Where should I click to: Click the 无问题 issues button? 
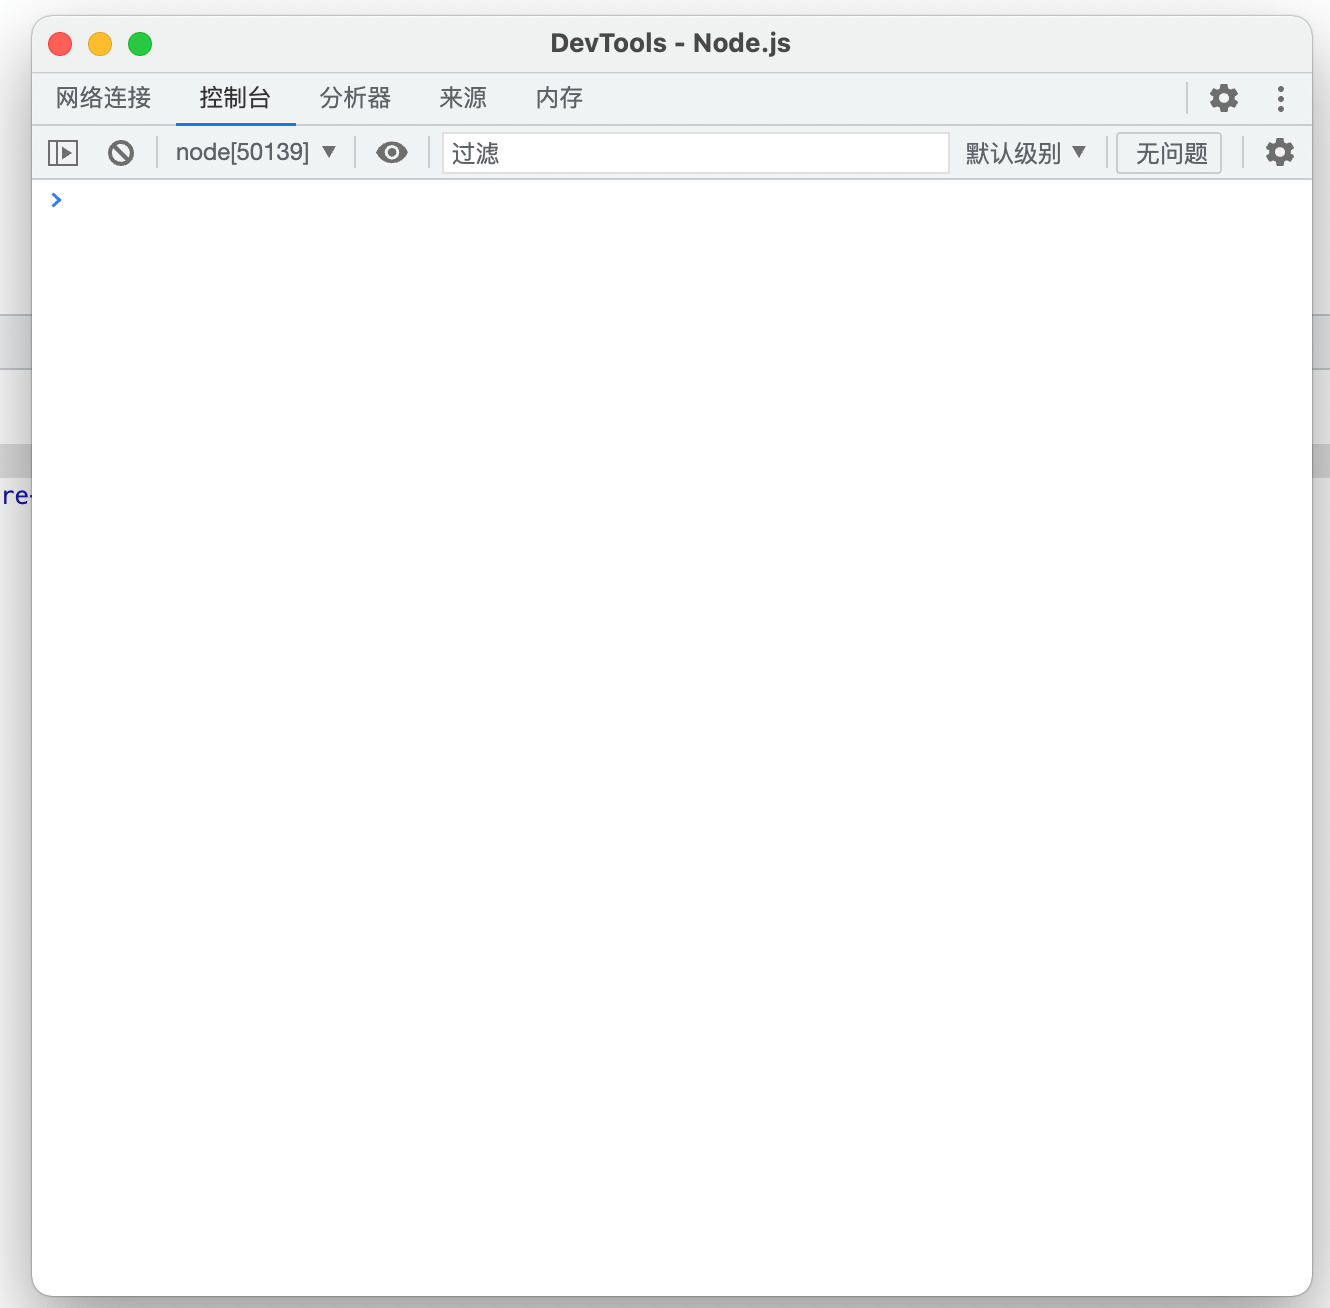coord(1169,153)
